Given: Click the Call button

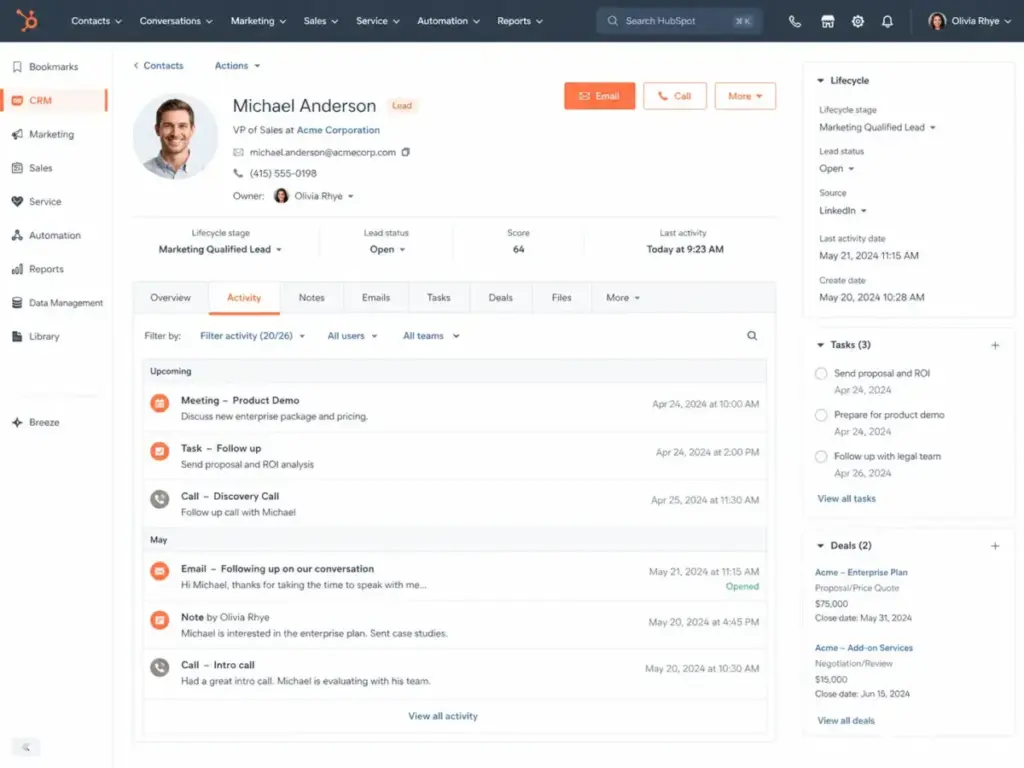Looking at the screenshot, I should pos(675,96).
